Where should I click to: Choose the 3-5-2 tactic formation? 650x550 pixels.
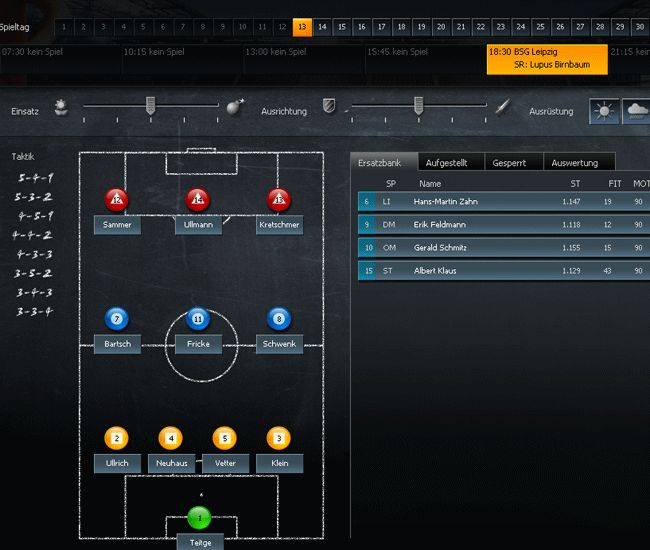coord(33,273)
